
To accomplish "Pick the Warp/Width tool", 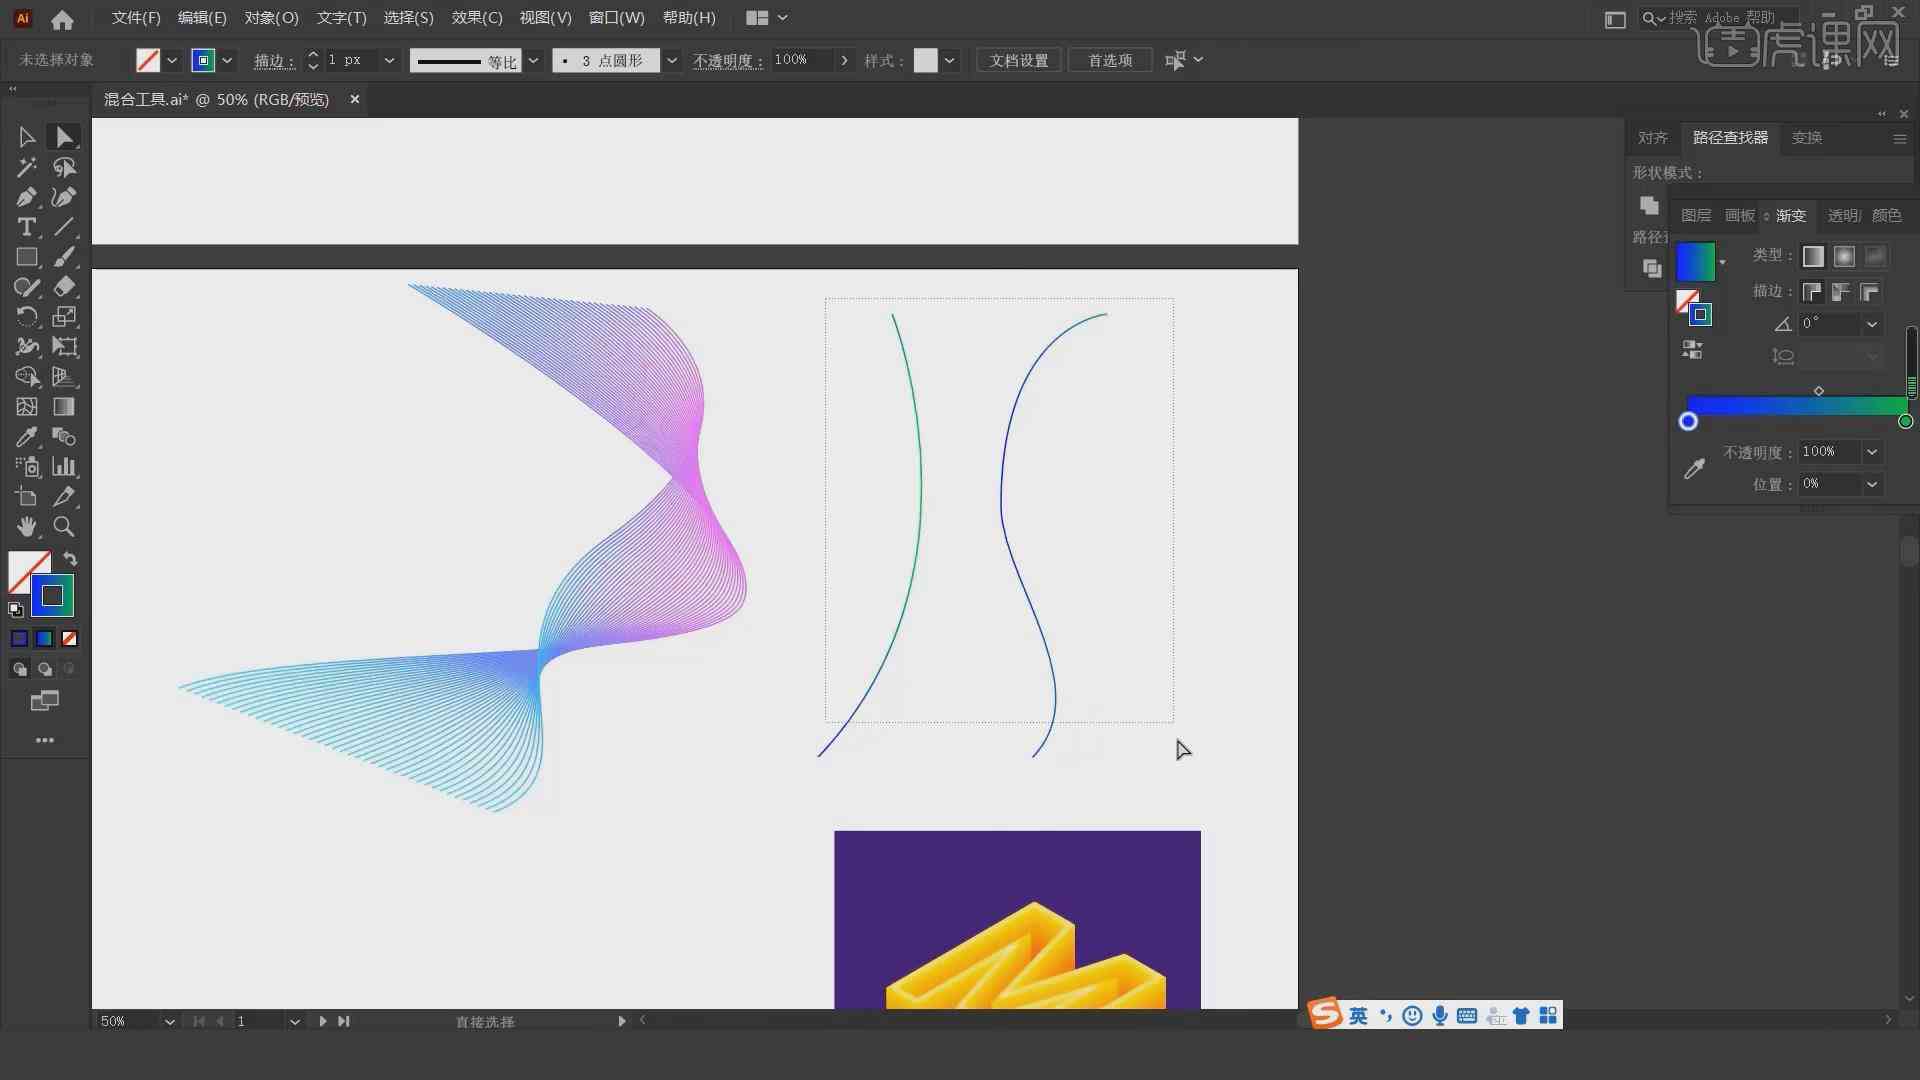I will coord(27,347).
